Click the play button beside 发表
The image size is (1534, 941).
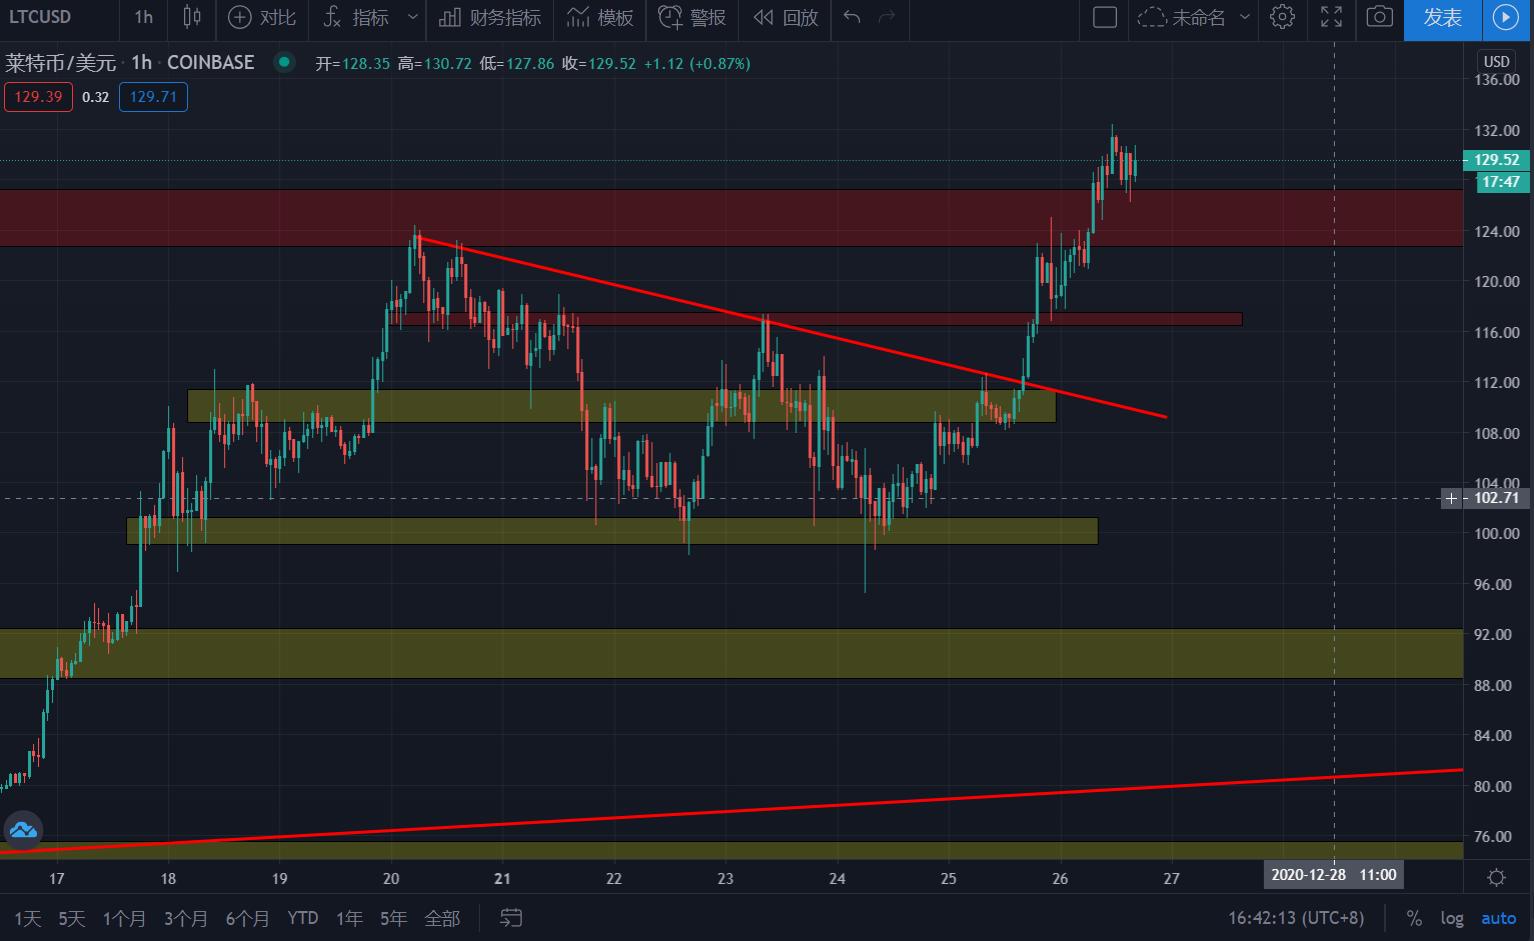point(1505,17)
